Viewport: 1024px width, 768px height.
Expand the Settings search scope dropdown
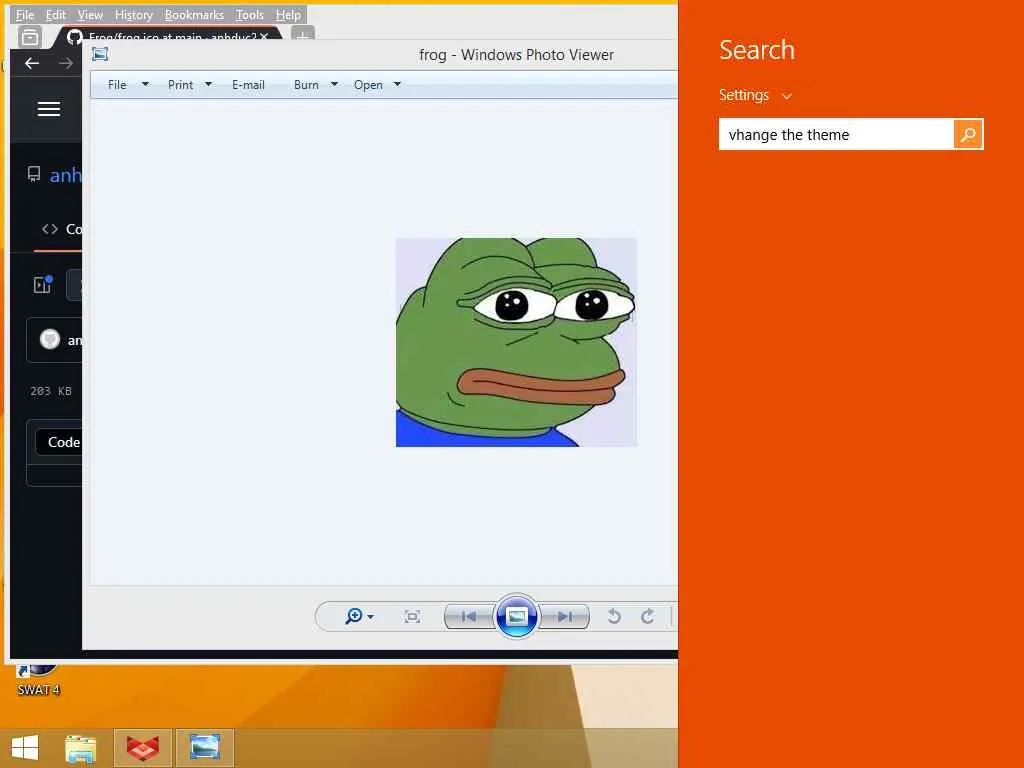(x=756, y=95)
